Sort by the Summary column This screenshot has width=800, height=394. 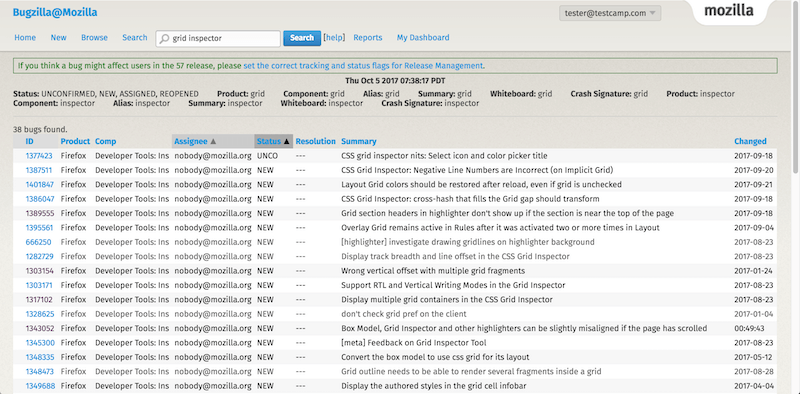[359, 141]
